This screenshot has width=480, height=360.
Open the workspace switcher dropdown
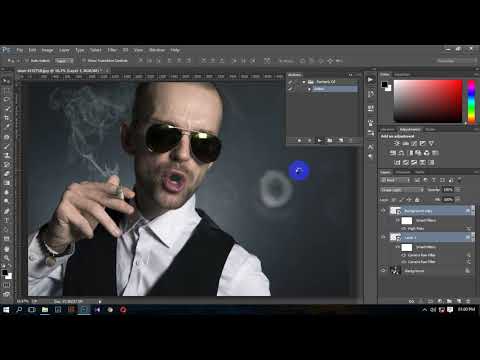click(x=456, y=61)
